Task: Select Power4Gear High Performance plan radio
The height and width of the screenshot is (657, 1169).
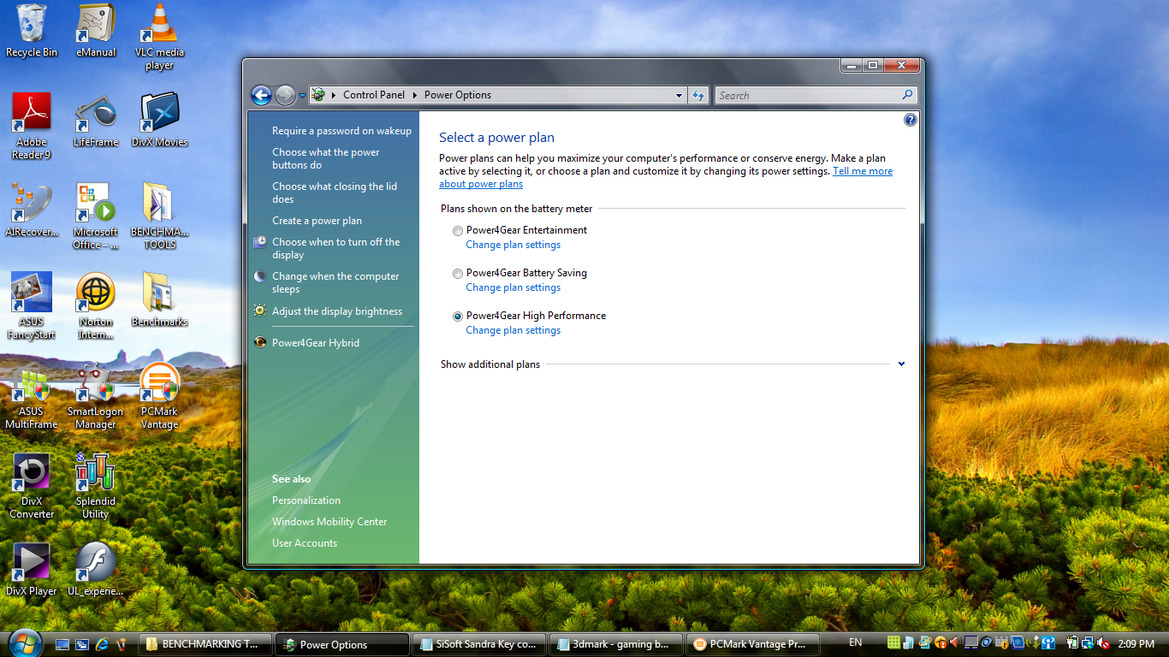Action: click(457, 316)
